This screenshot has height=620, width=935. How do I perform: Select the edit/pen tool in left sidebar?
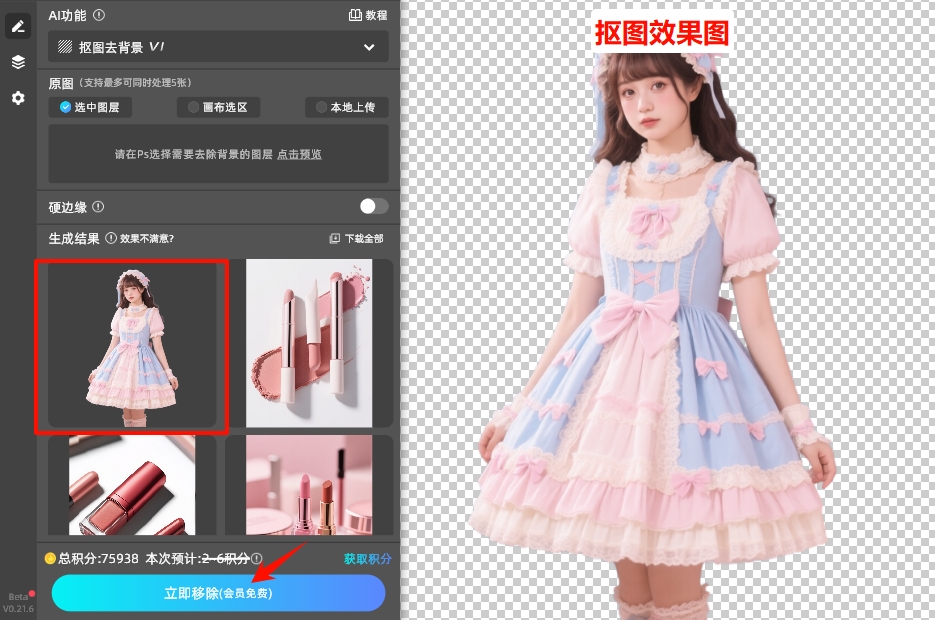pyautogui.click(x=17, y=26)
